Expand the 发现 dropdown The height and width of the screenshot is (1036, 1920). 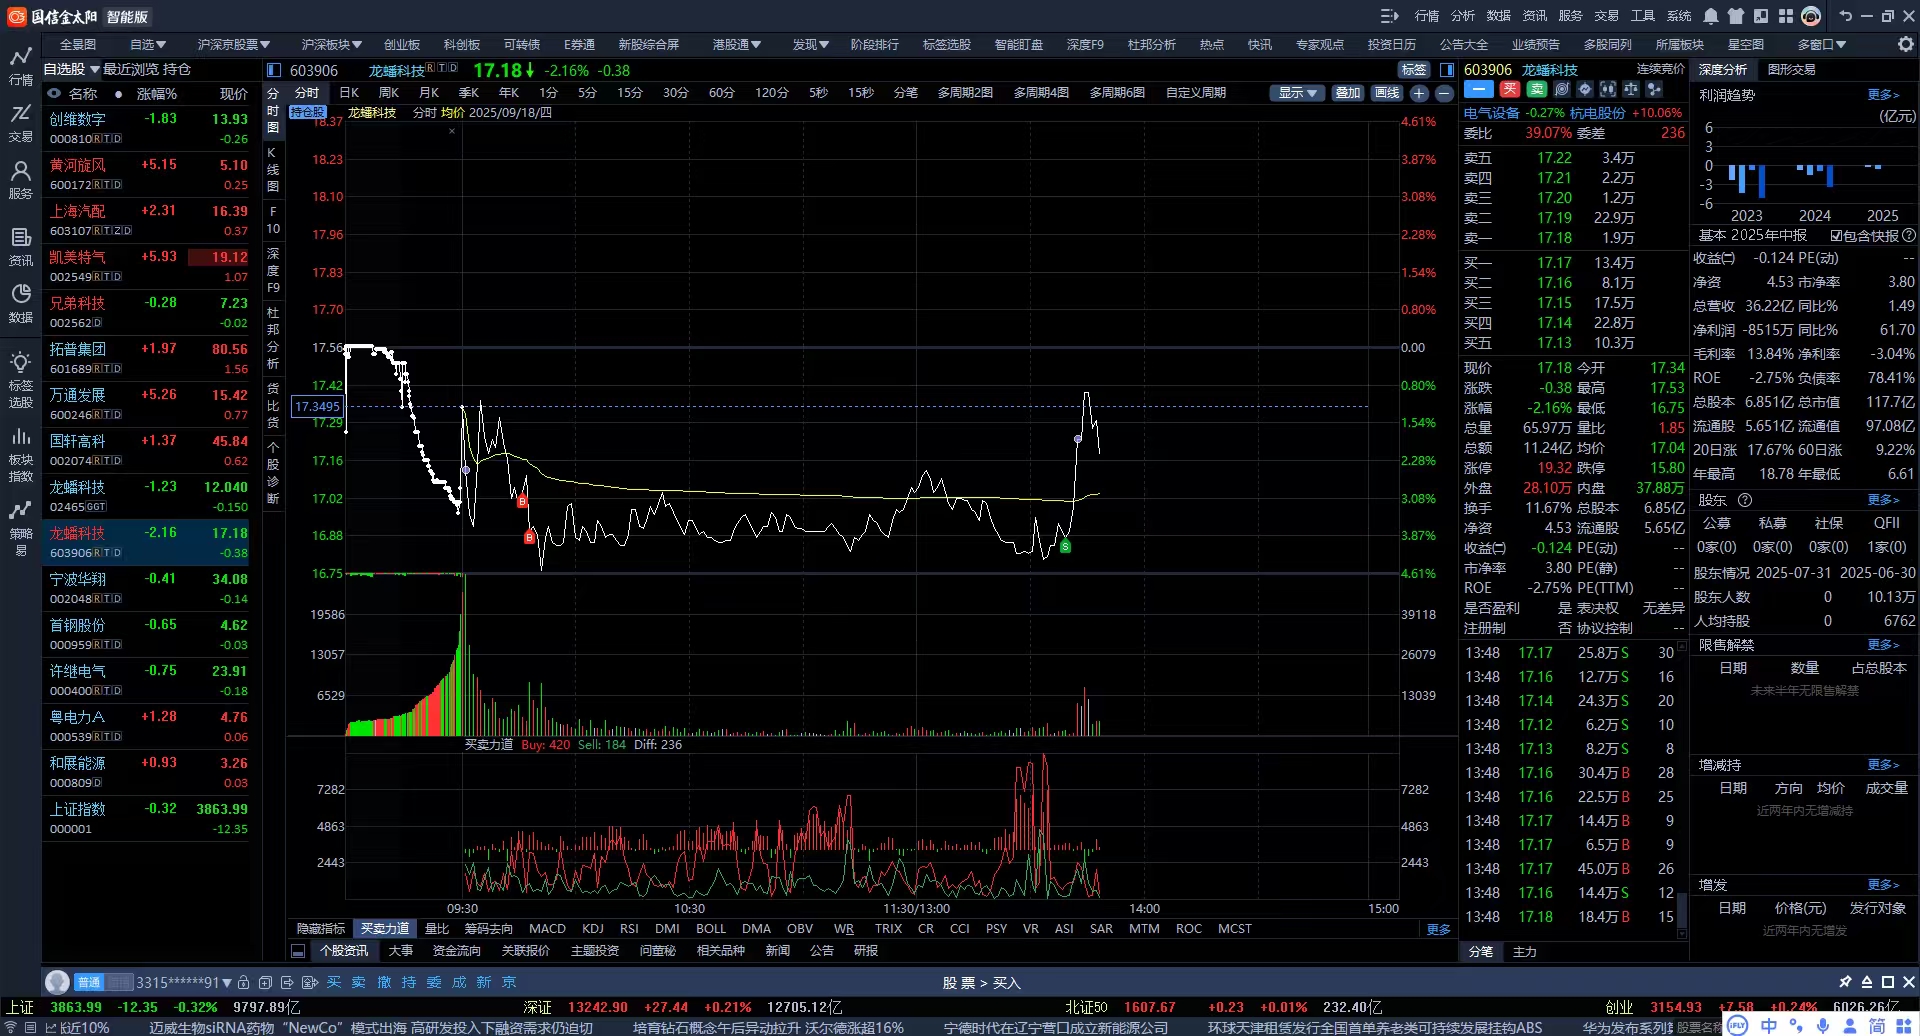tap(811, 45)
